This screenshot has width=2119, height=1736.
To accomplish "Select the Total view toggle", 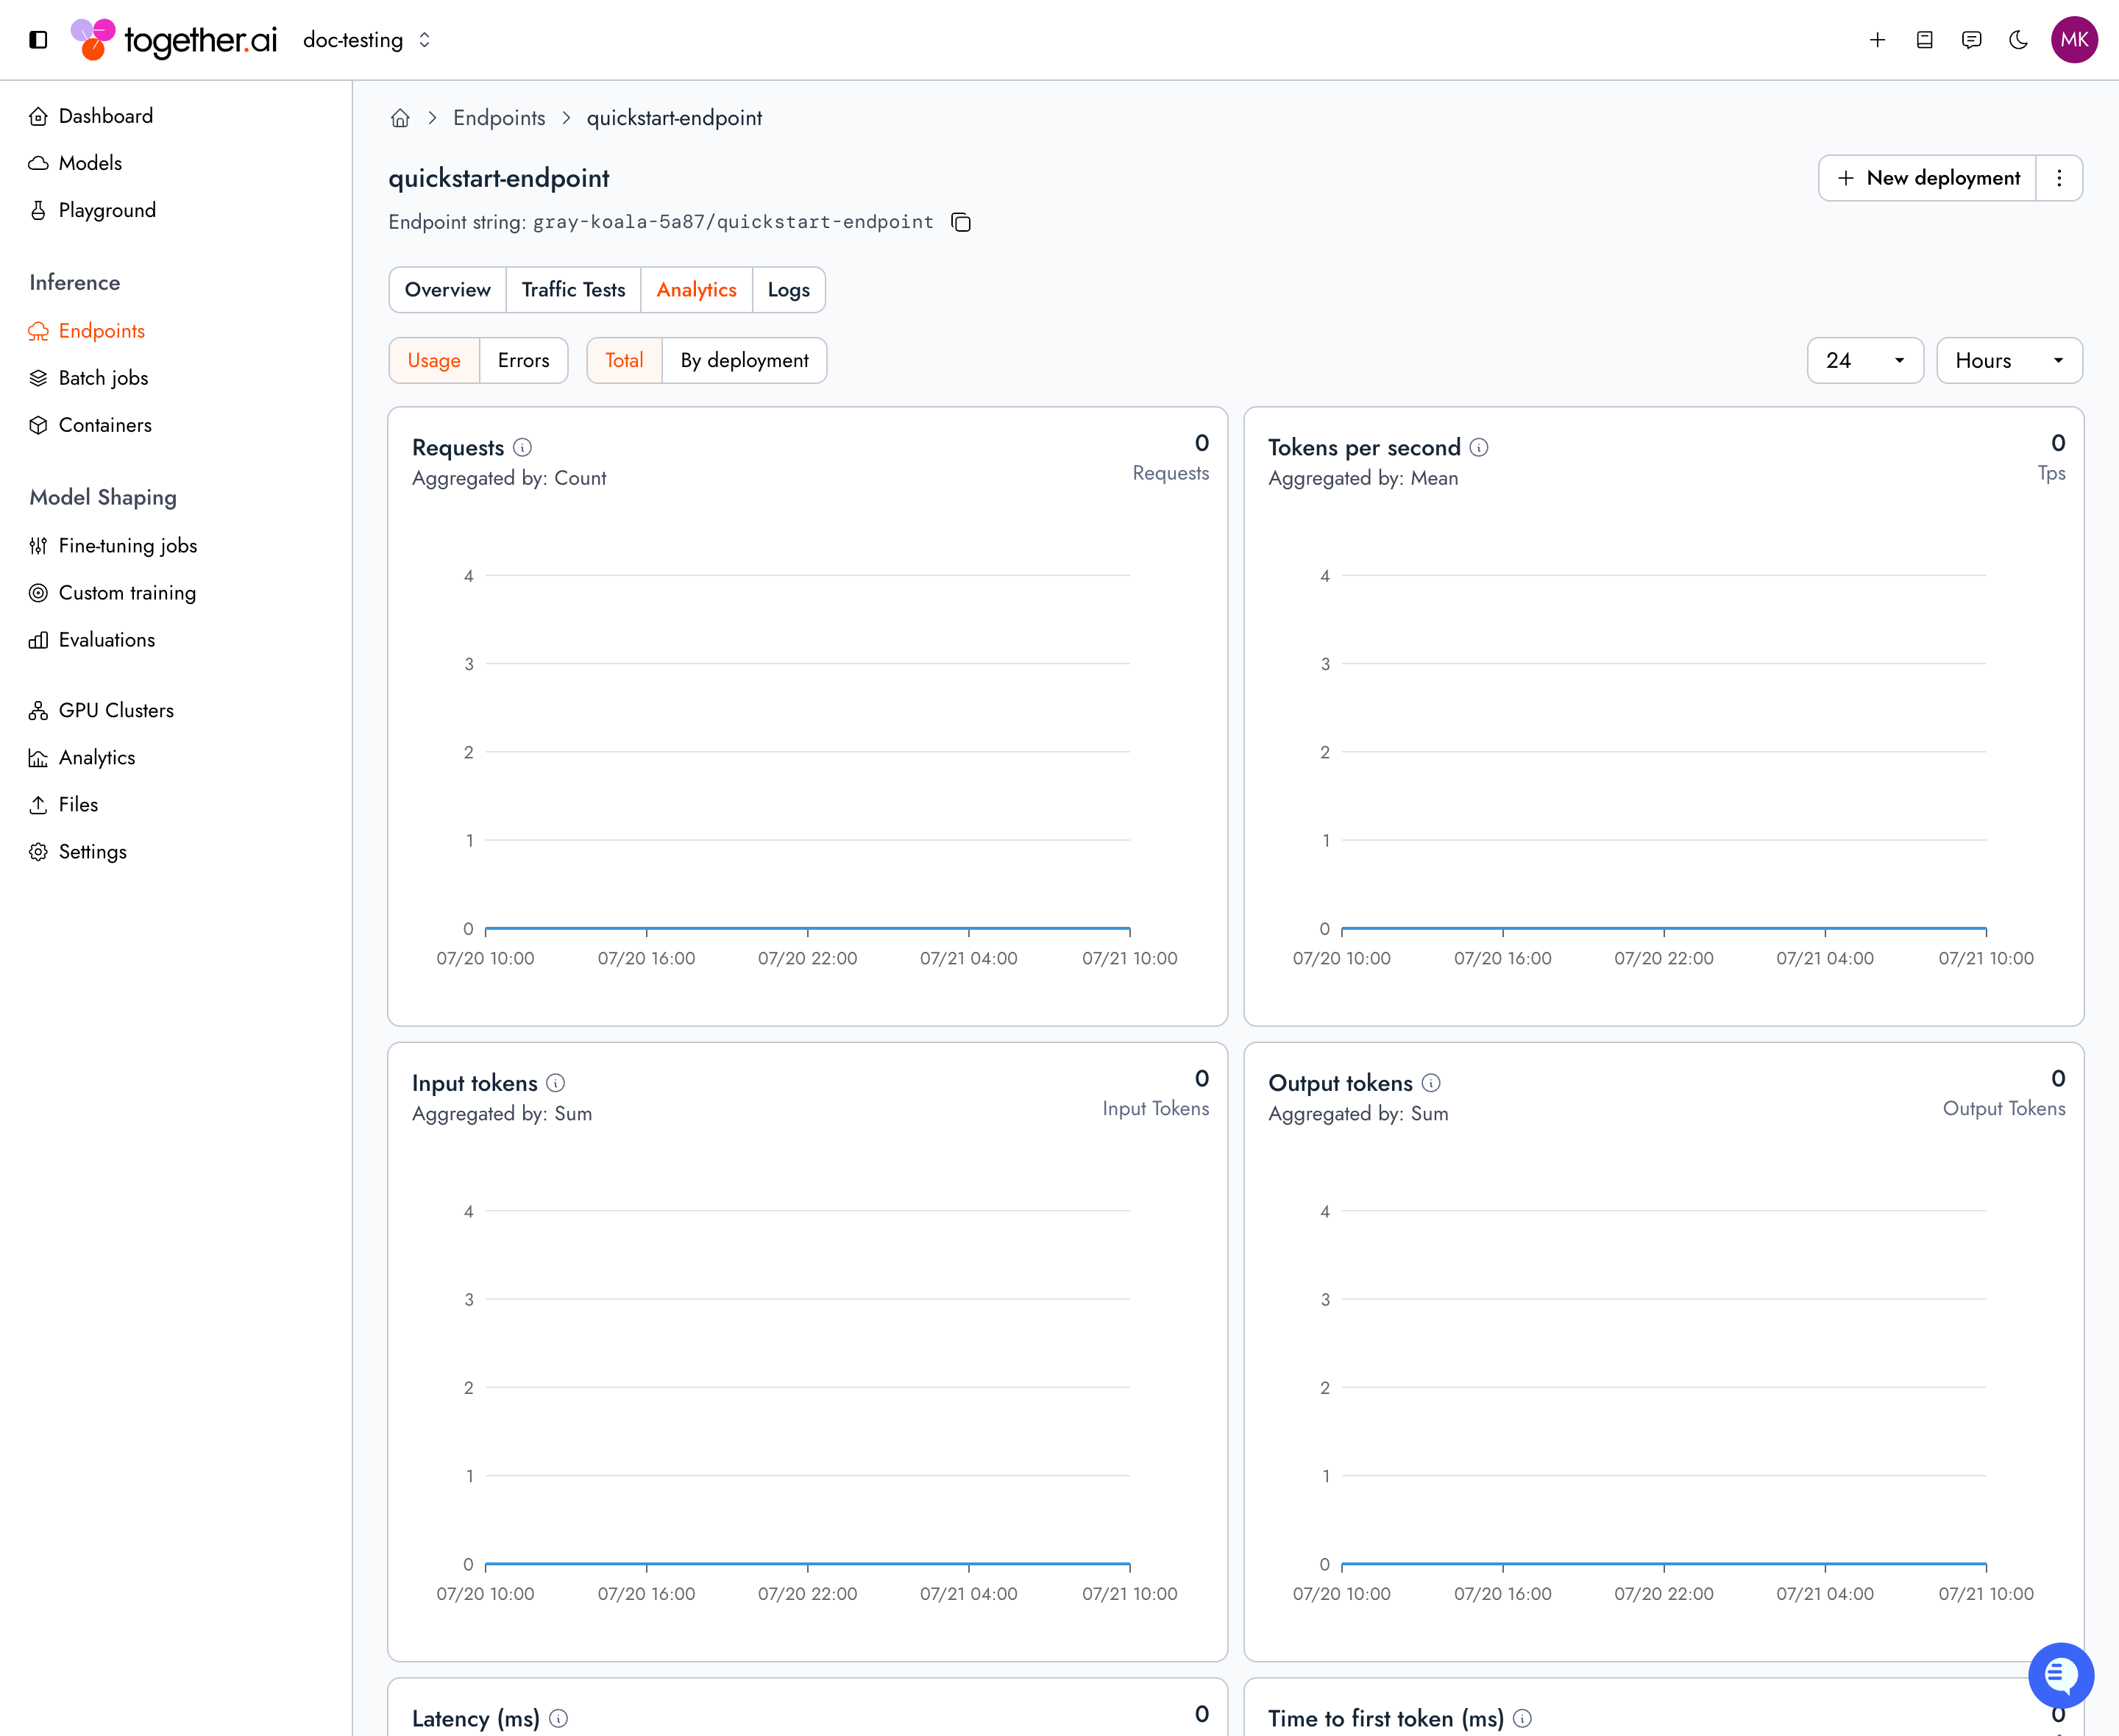I will pos(624,361).
